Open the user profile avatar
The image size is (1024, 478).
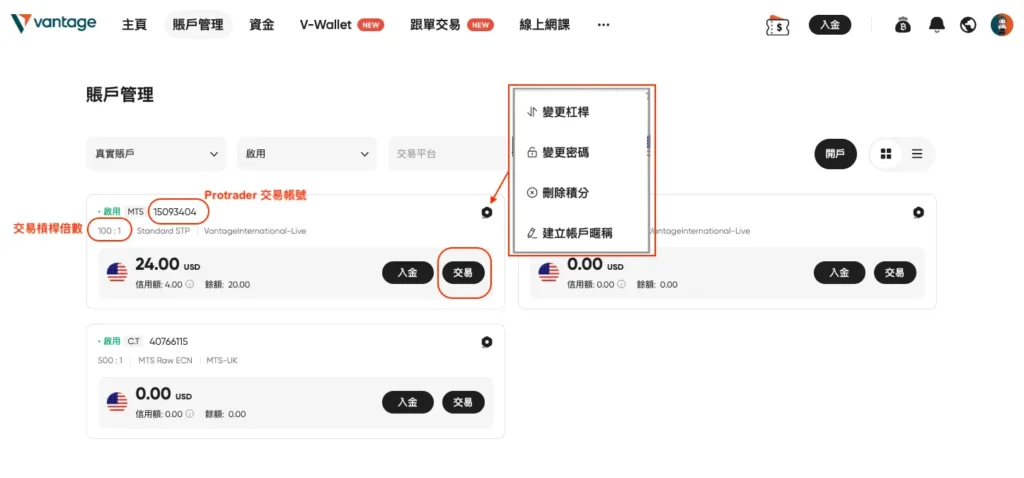pyautogui.click(x=1001, y=25)
